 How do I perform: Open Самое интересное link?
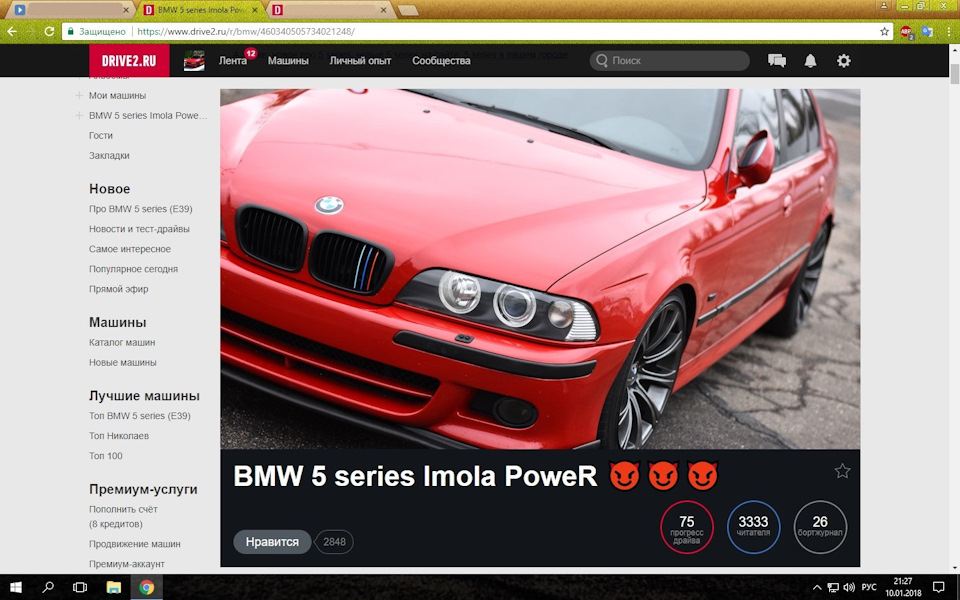(x=130, y=249)
